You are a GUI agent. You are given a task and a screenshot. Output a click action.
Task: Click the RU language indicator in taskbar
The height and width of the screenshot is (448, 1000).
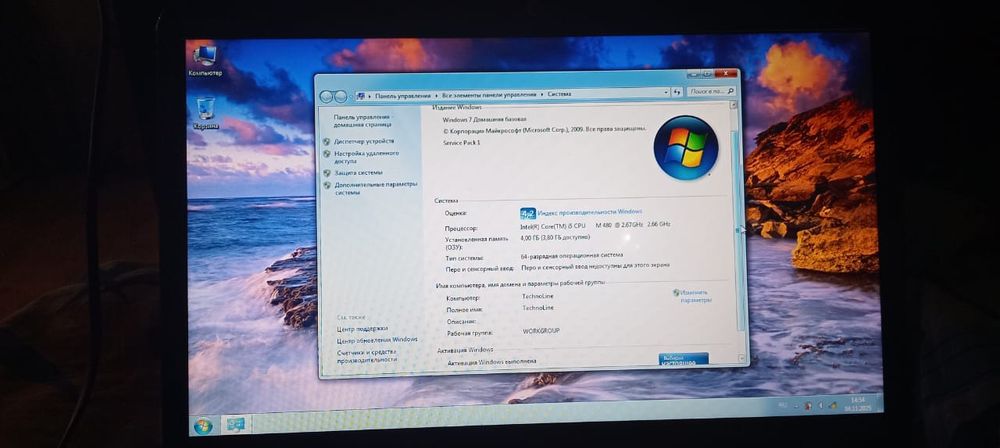pos(784,407)
